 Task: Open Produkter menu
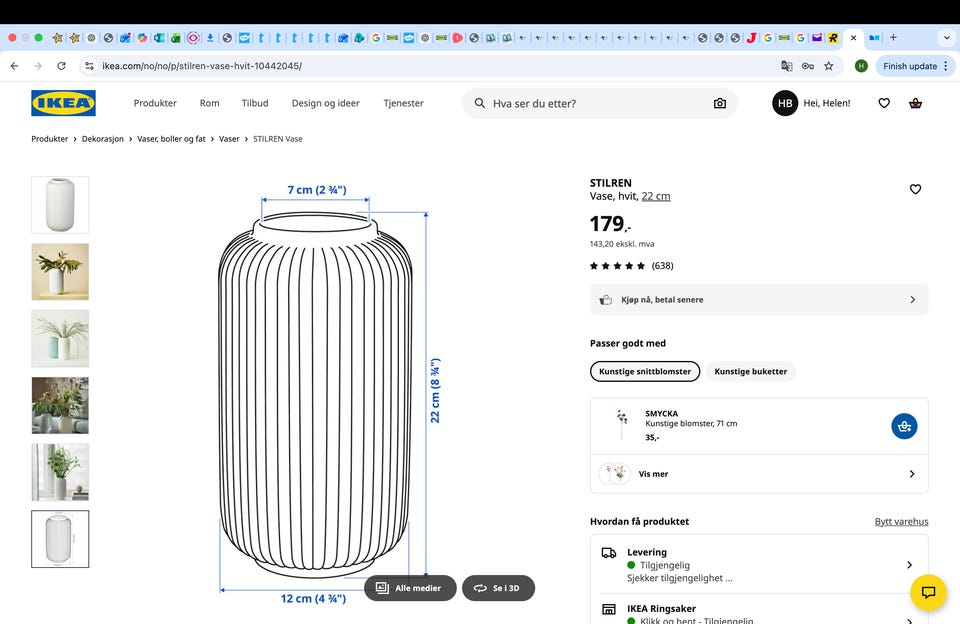click(x=155, y=103)
